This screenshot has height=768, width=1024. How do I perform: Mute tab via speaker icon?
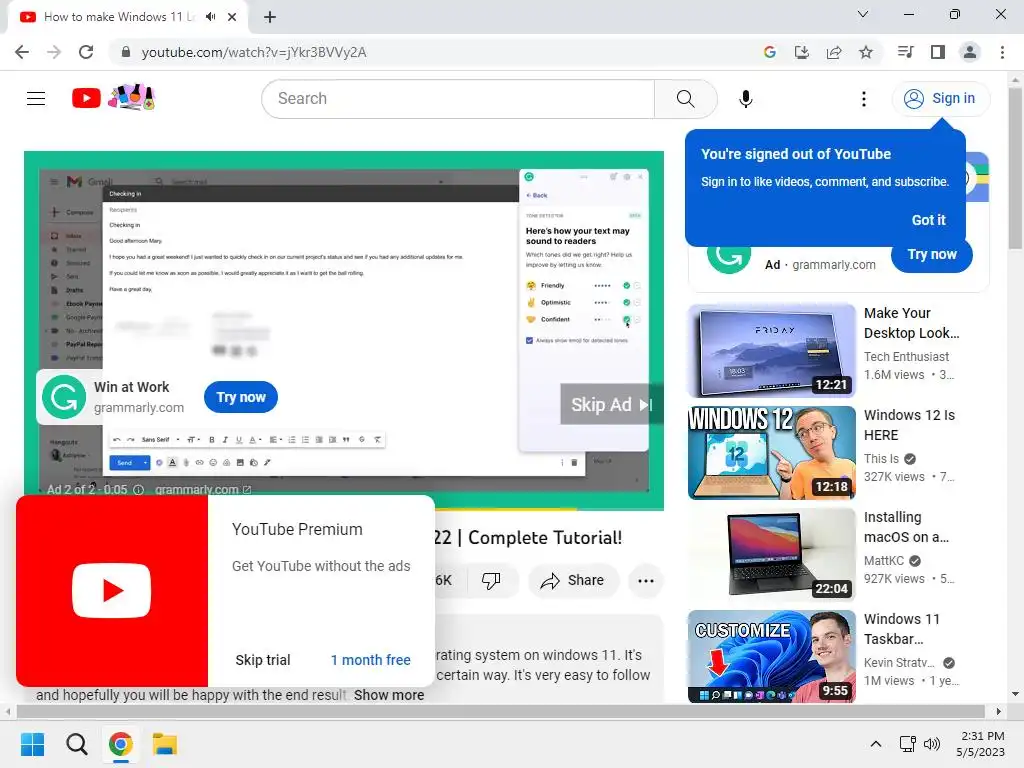point(210,17)
